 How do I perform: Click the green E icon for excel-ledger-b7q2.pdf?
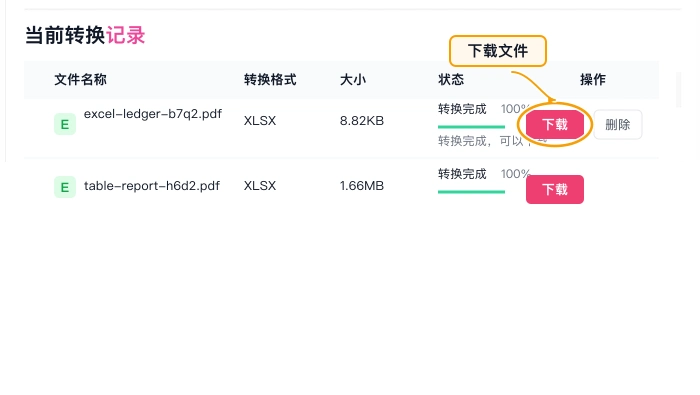pos(65,124)
